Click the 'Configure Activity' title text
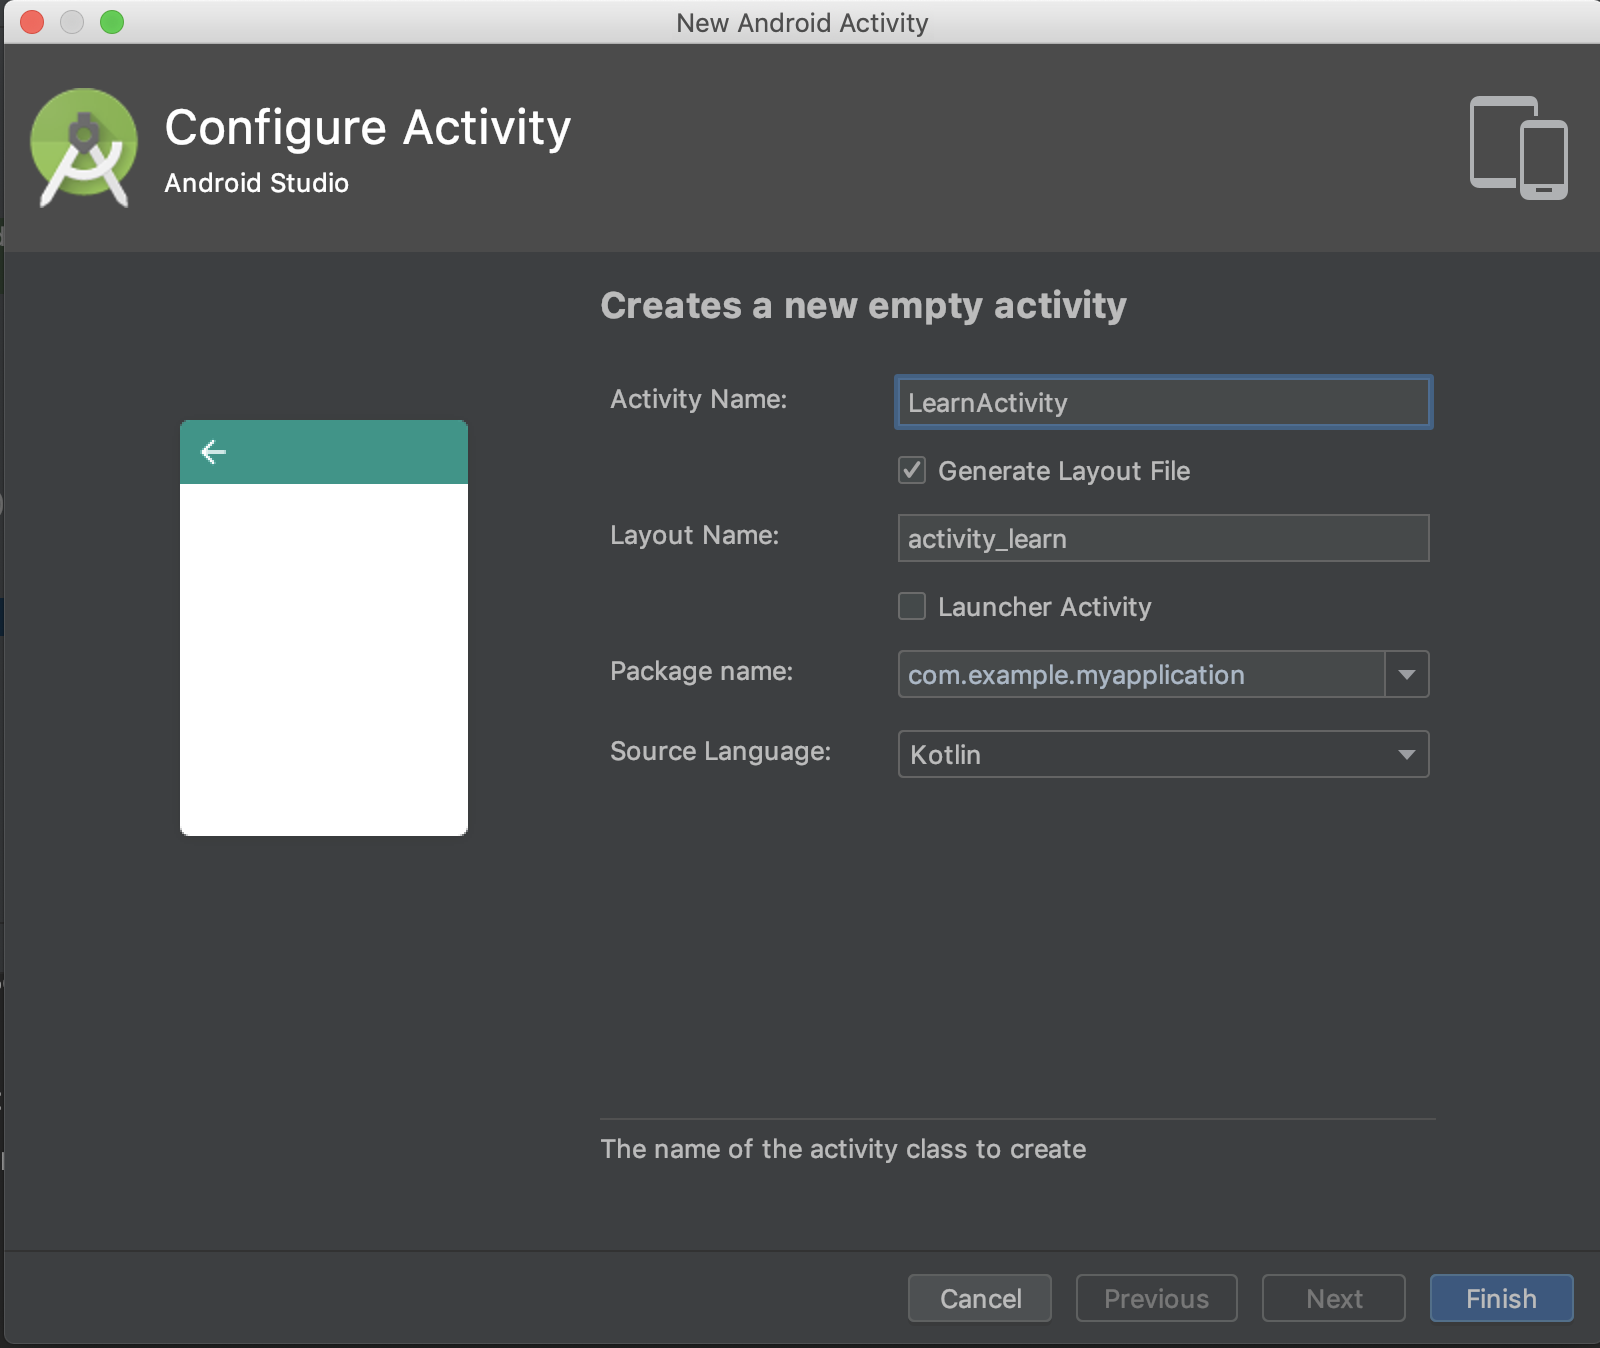 tap(368, 128)
